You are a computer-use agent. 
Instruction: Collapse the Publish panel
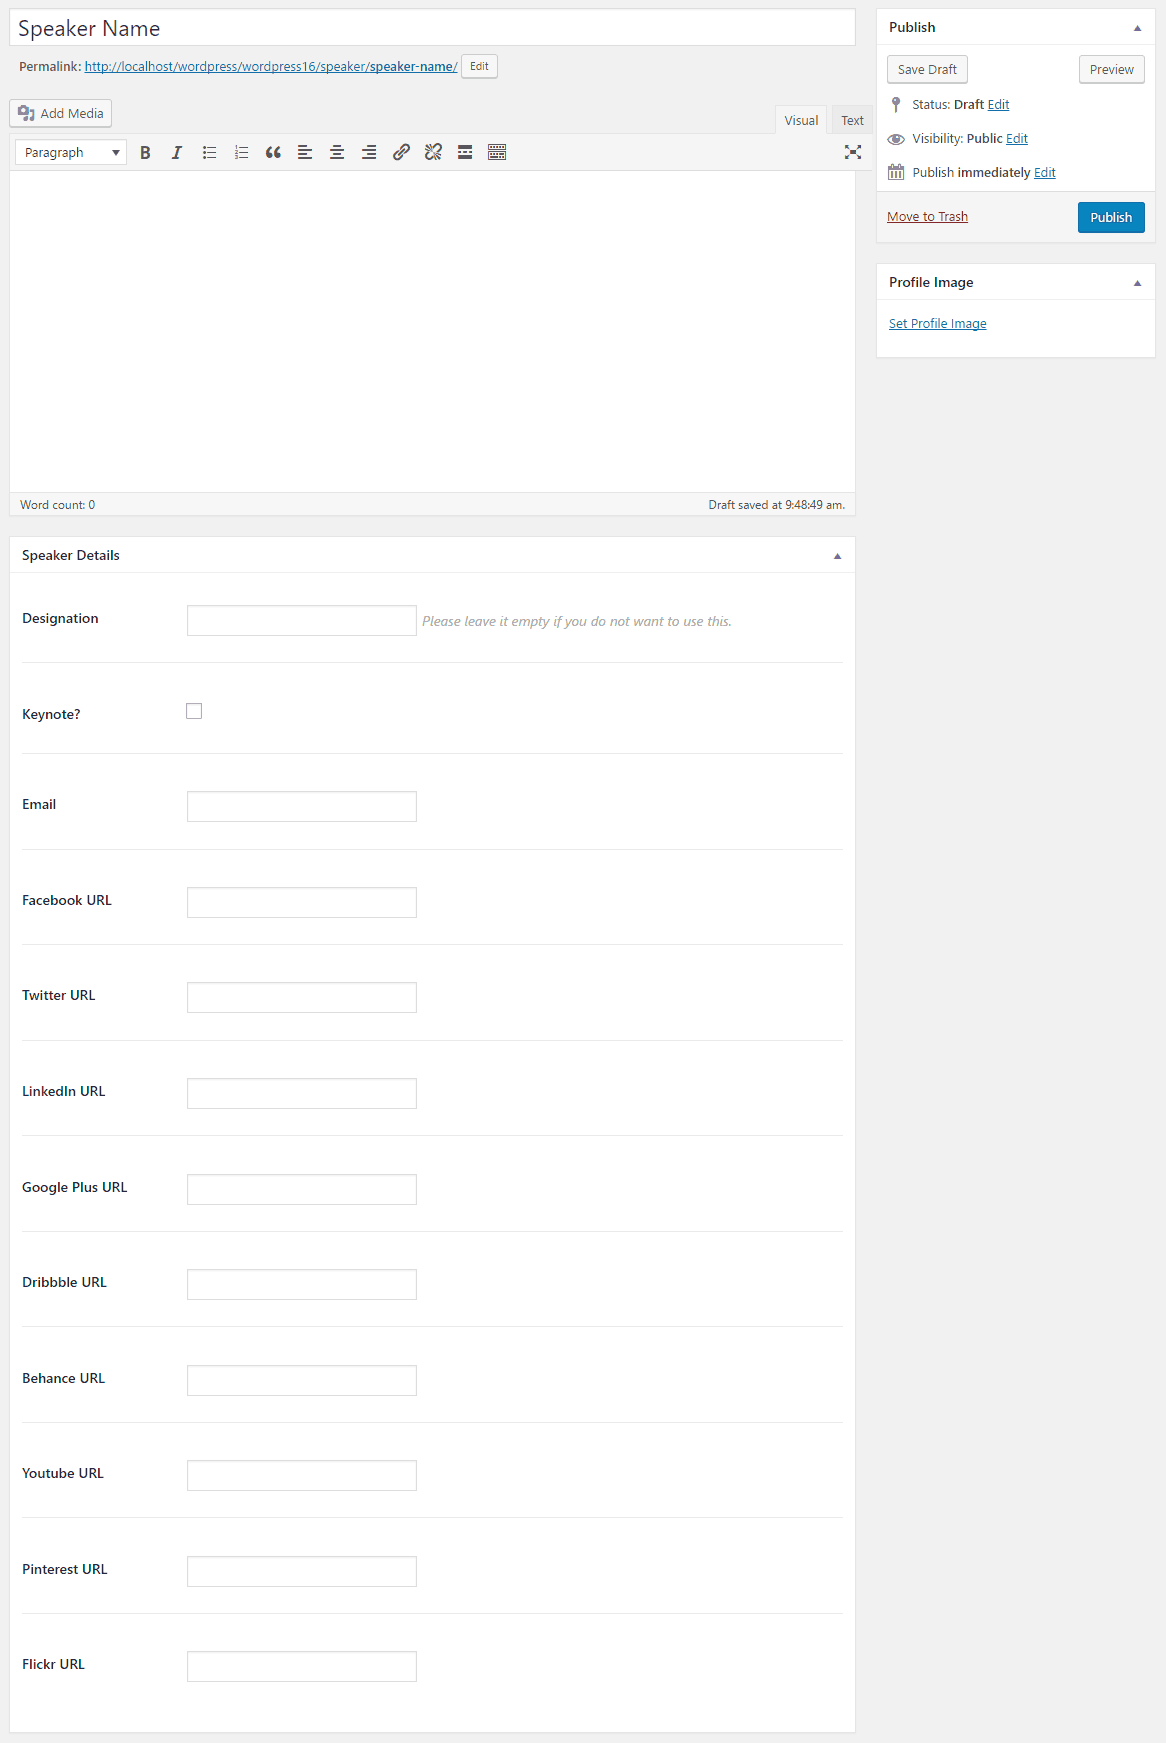tap(1137, 28)
